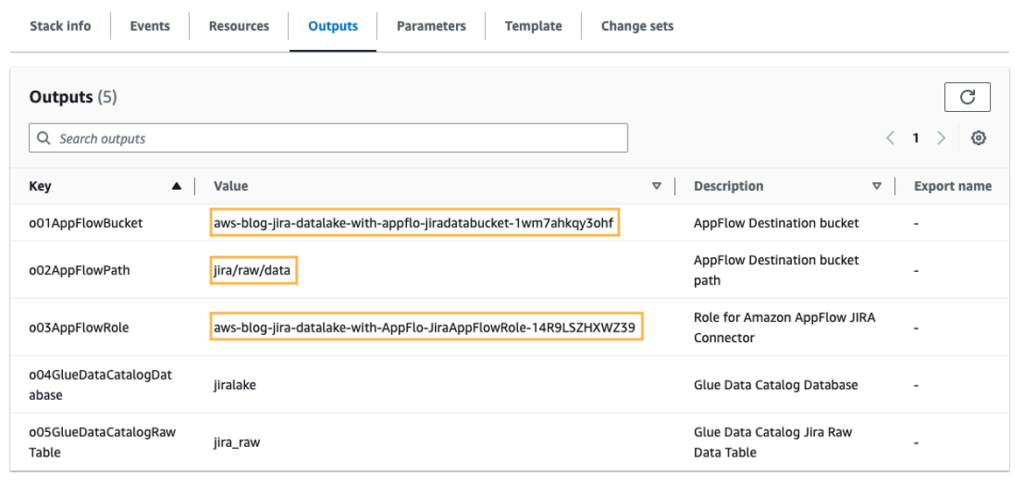Open outputs table preferences gear
Image resolution: width=1024 pixels, height=481 pixels.
point(978,138)
